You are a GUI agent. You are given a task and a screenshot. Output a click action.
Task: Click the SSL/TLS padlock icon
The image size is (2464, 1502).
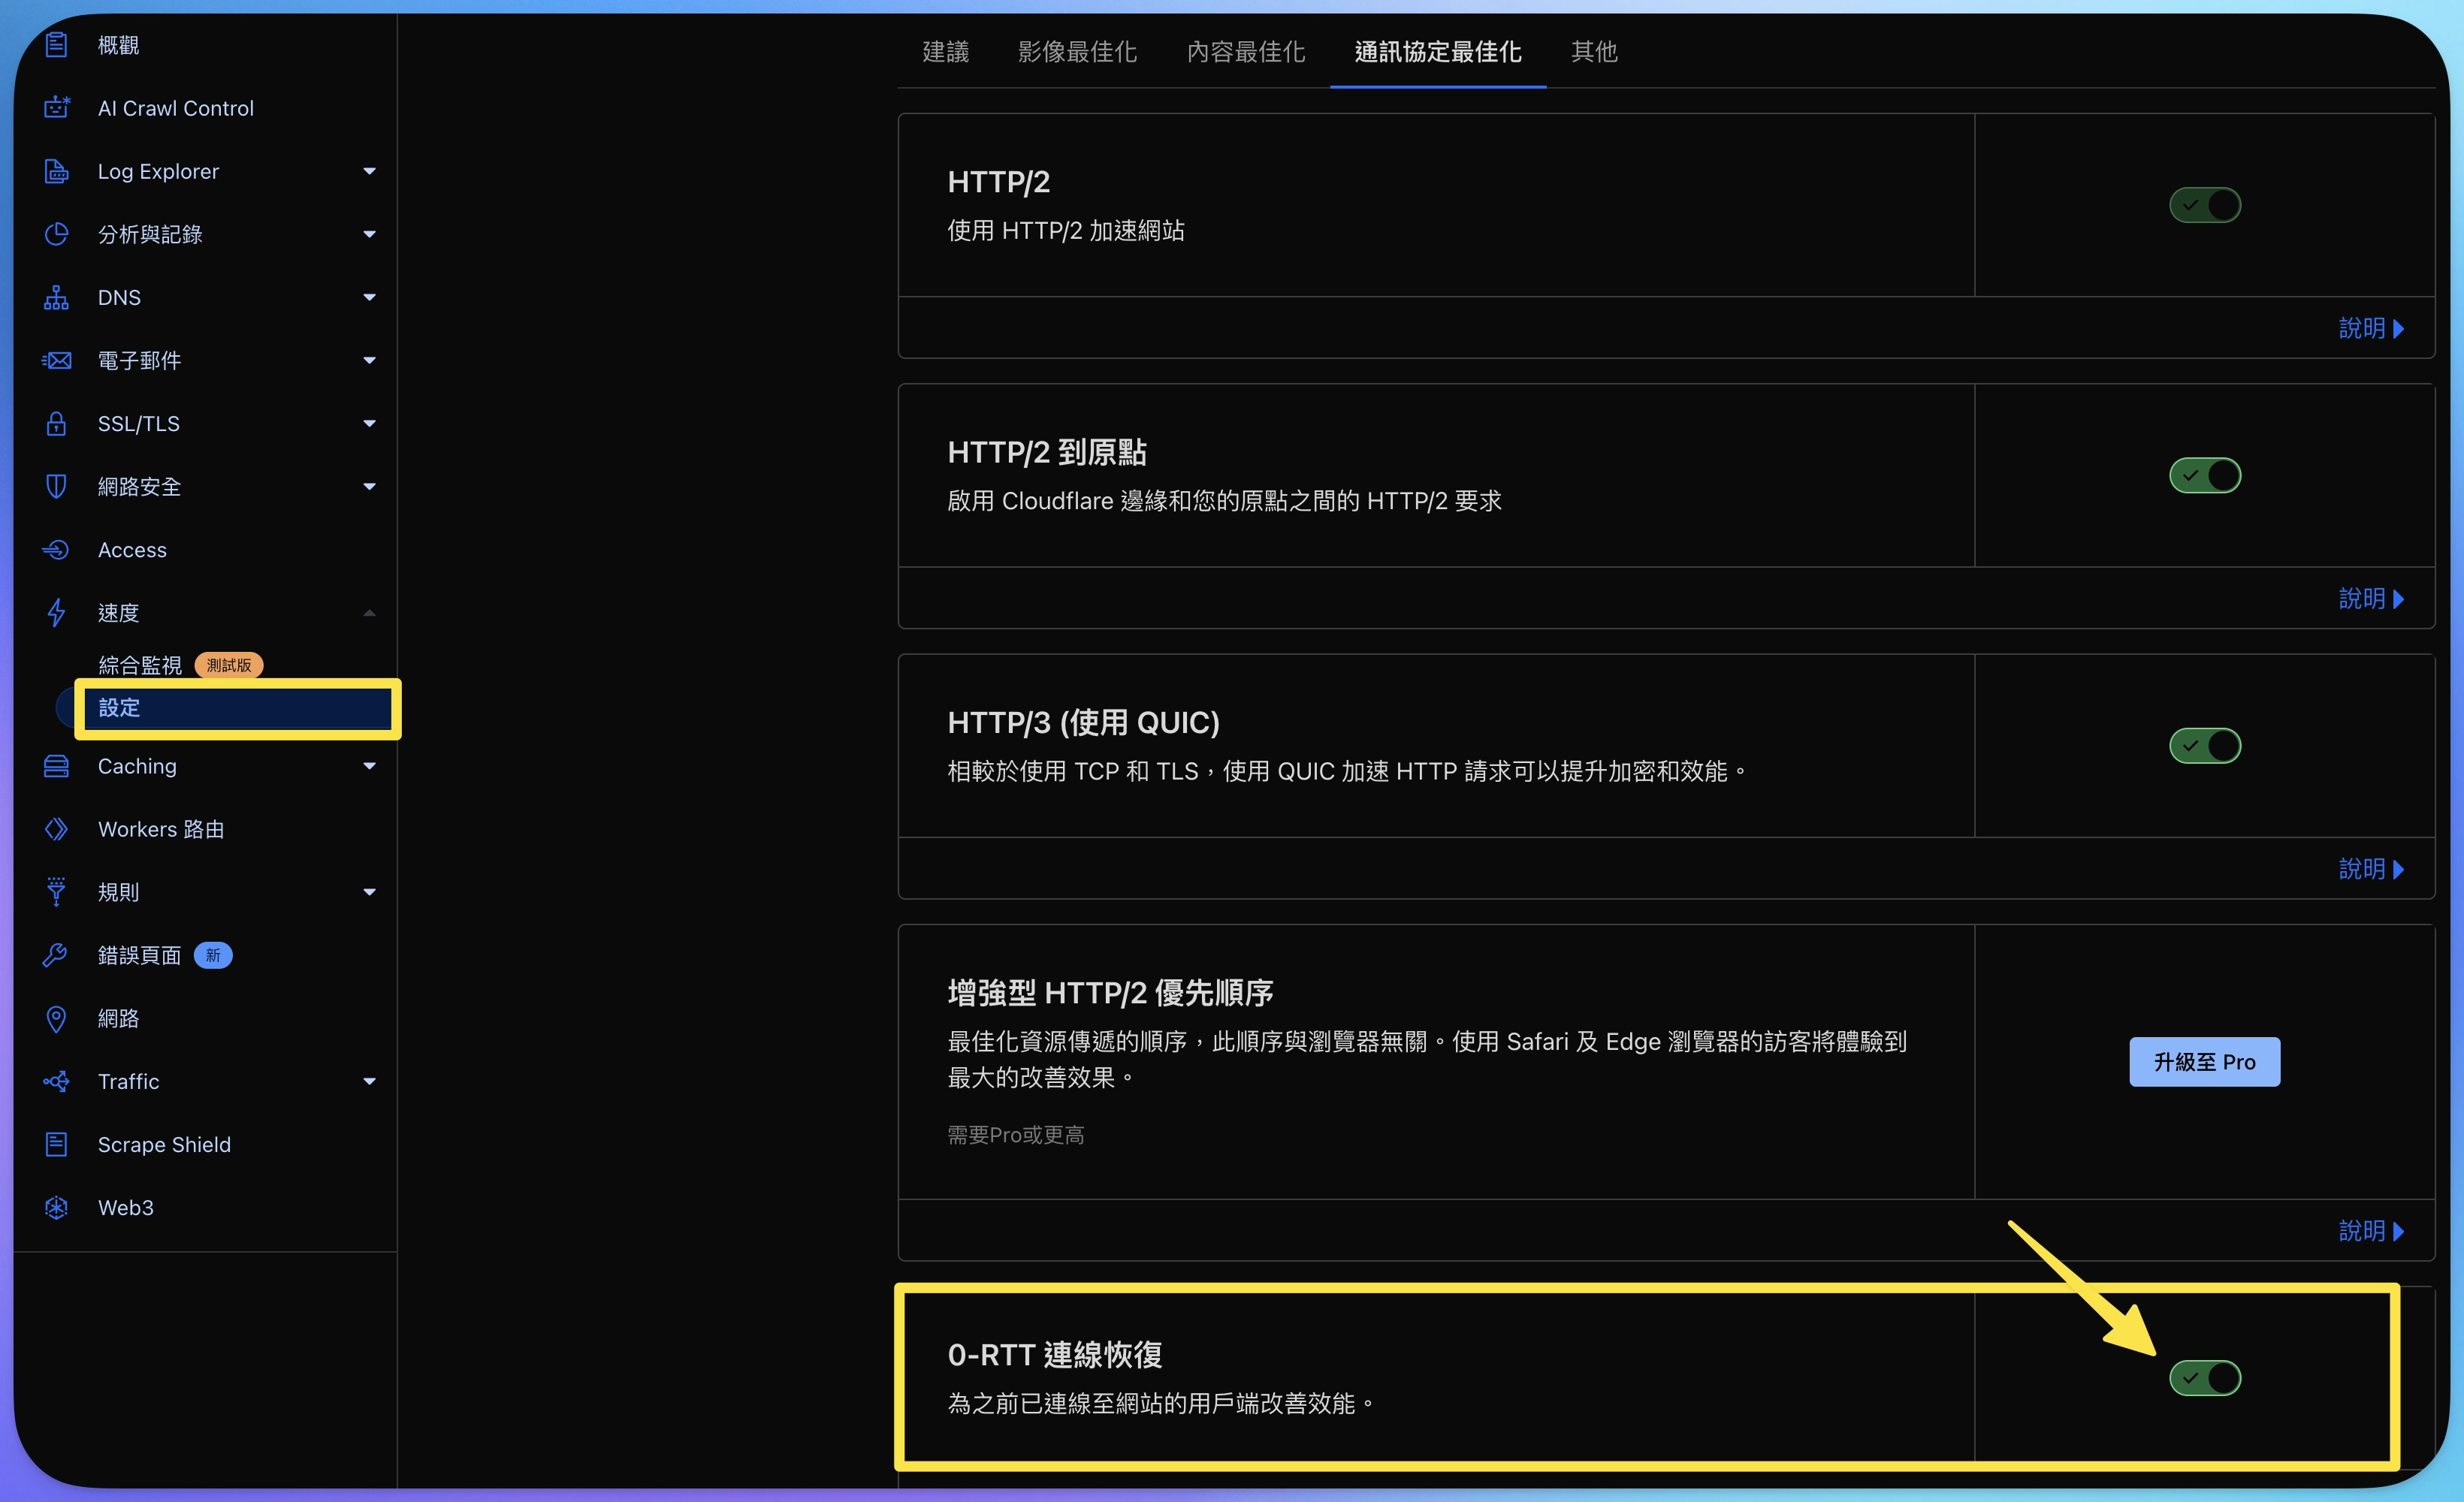point(57,424)
